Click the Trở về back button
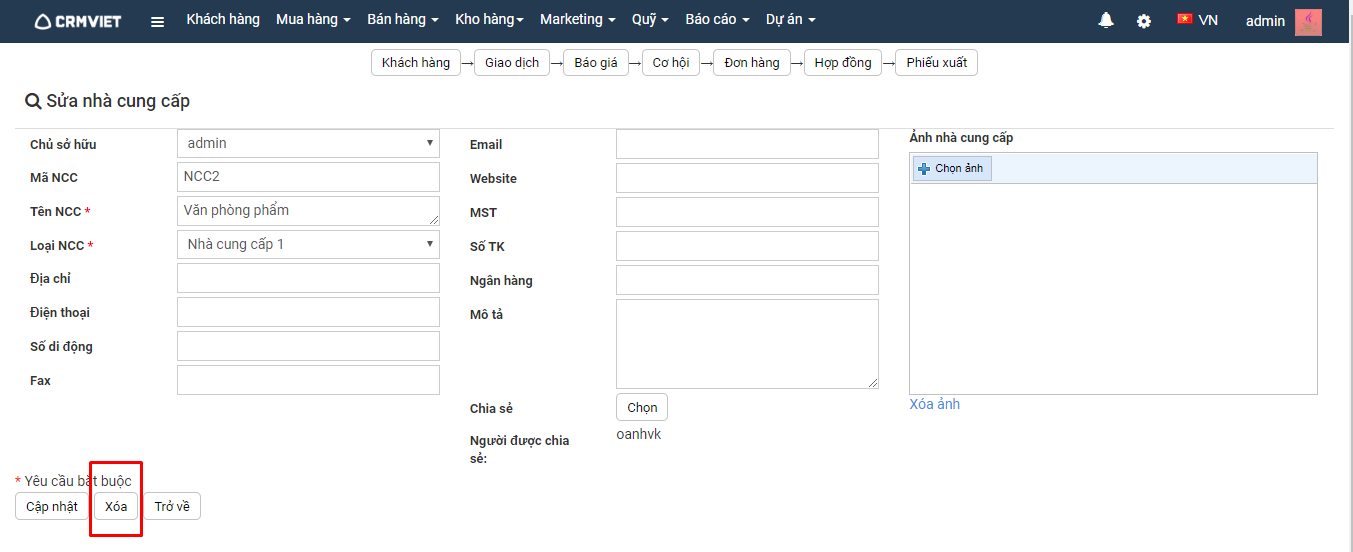The height and width of the screenshot is (552, 1353). click(x=172, y=507)
